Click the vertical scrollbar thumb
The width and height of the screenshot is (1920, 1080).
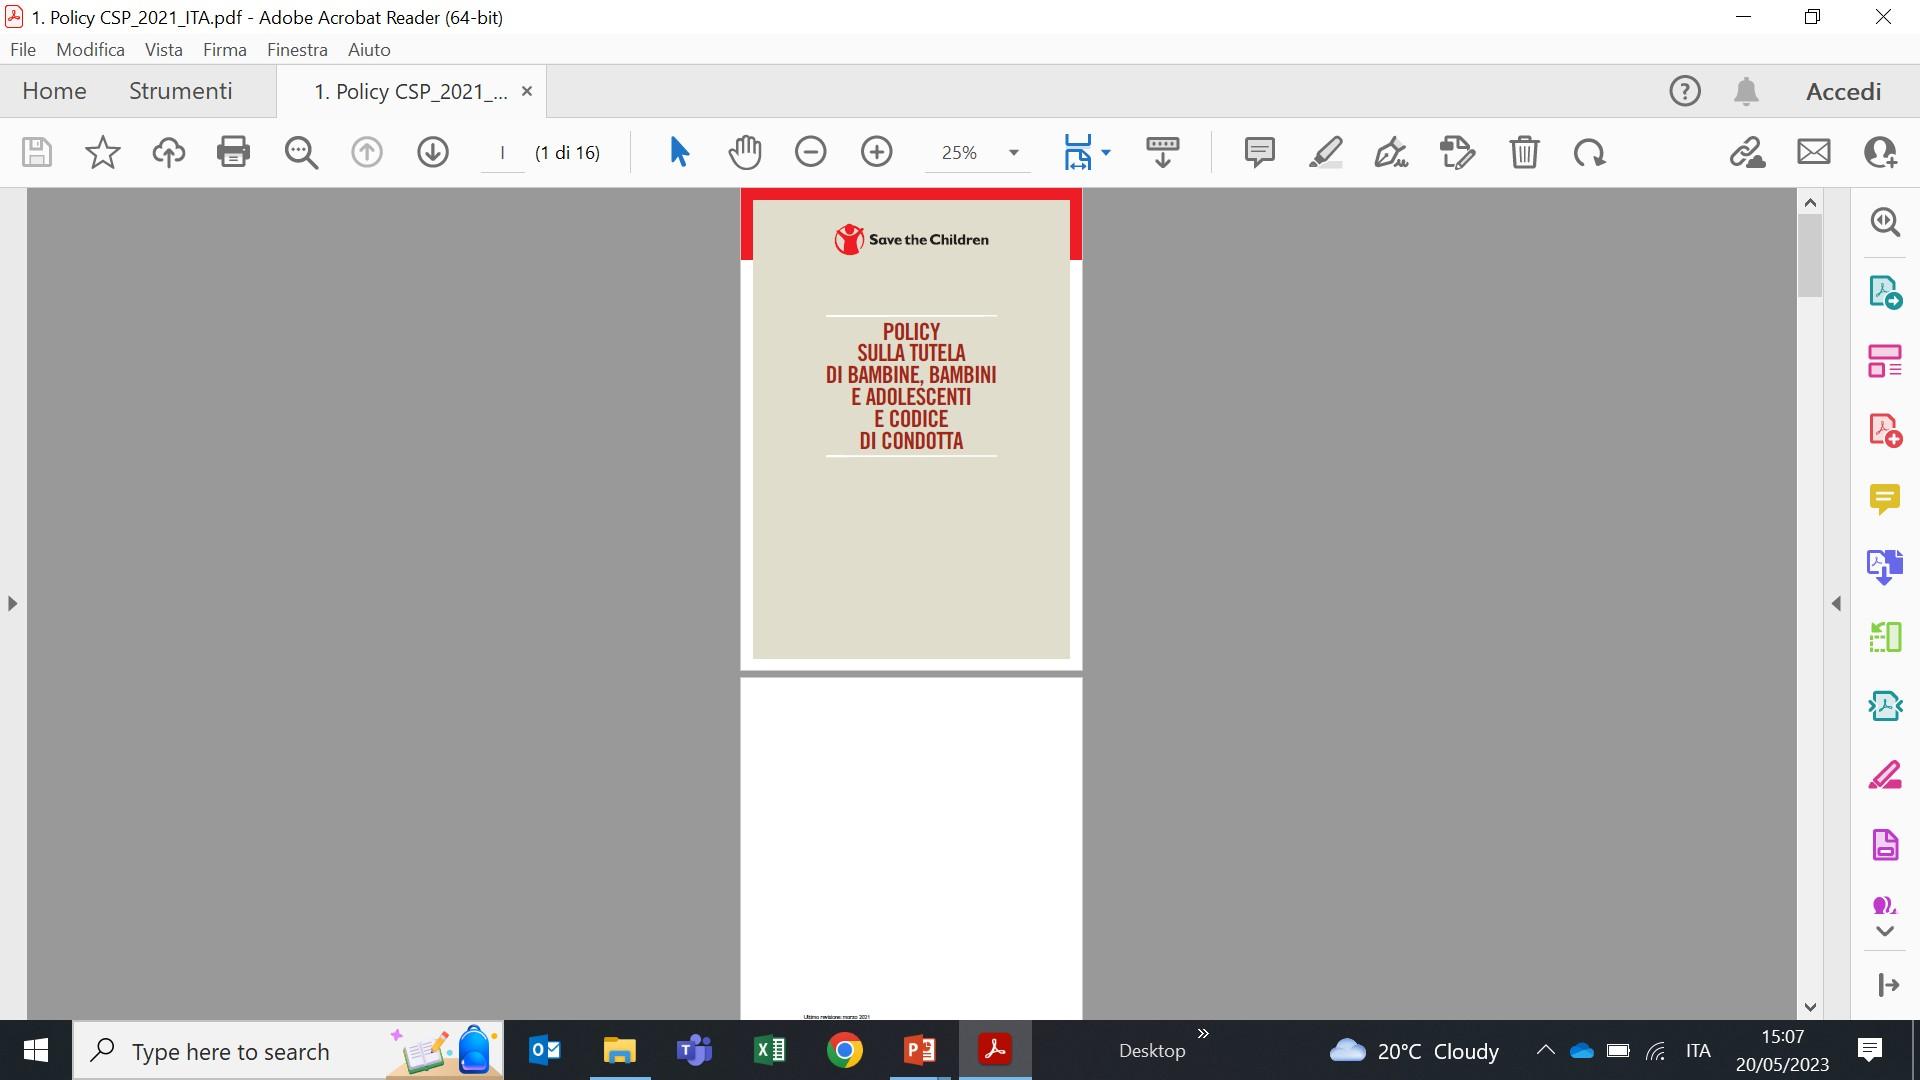pyautogui.click(x=1810, y=256)
